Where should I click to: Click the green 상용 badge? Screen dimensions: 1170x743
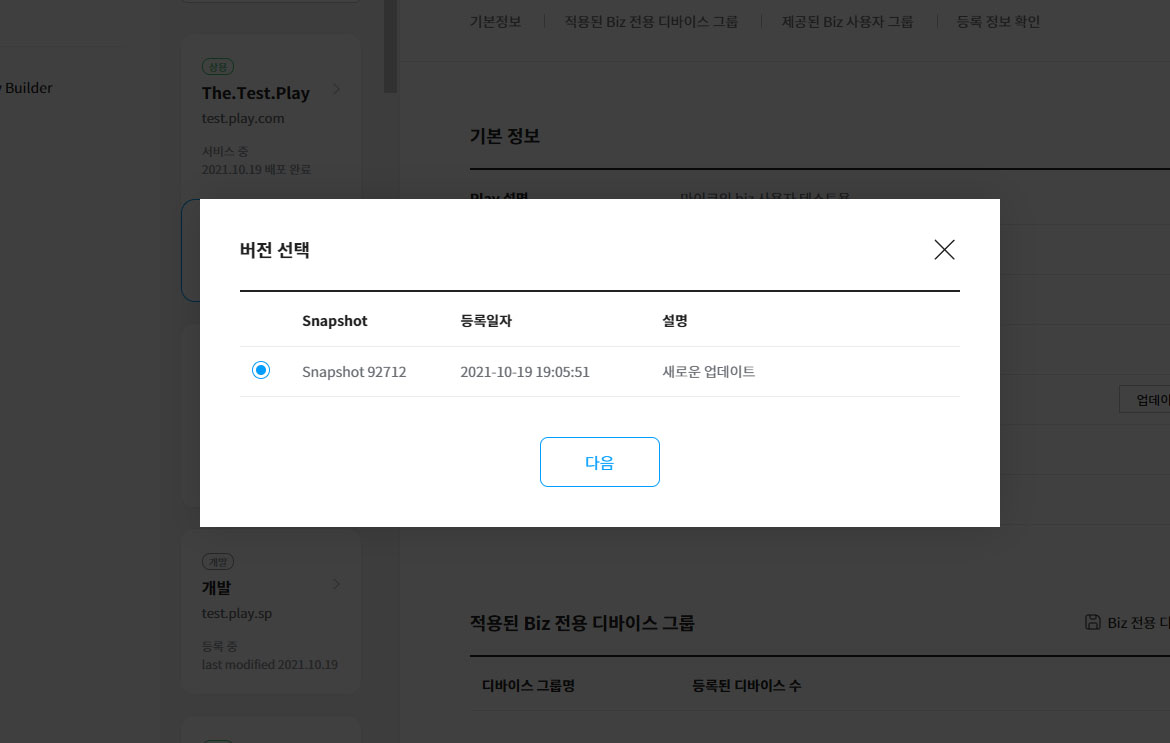pyautogui.click(x=217, y=67)
